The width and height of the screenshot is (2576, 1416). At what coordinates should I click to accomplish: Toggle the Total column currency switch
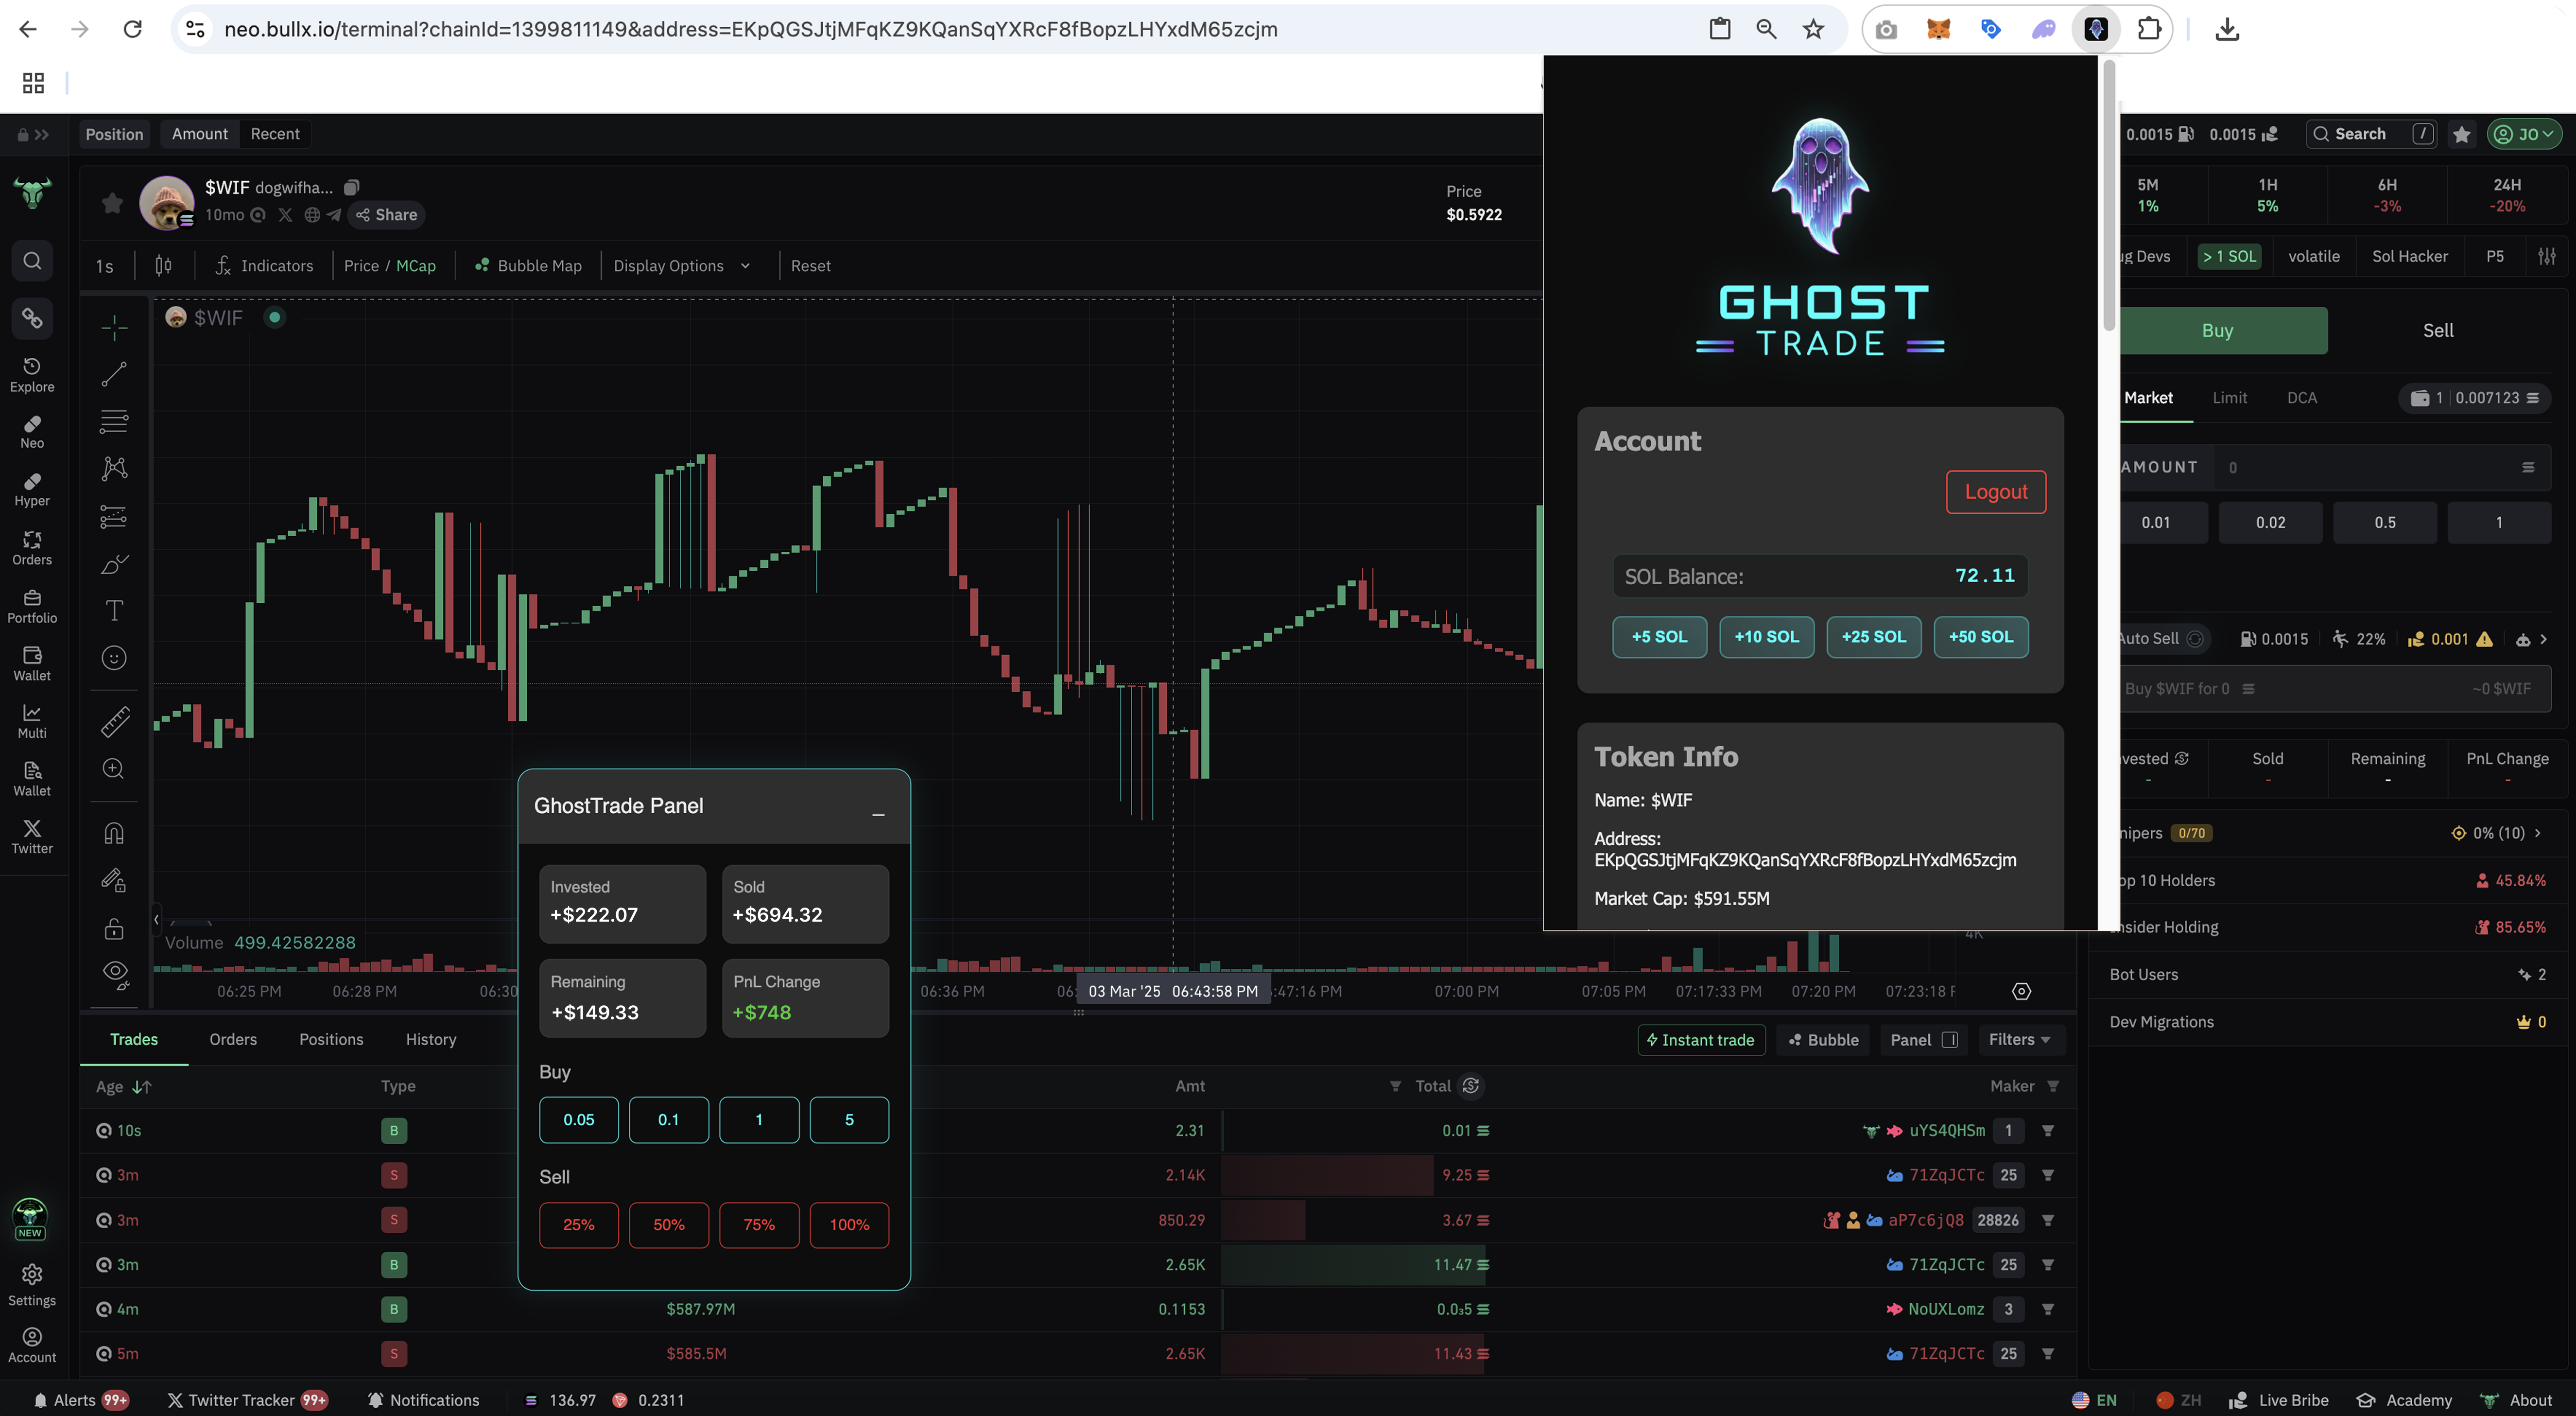1470,1085
